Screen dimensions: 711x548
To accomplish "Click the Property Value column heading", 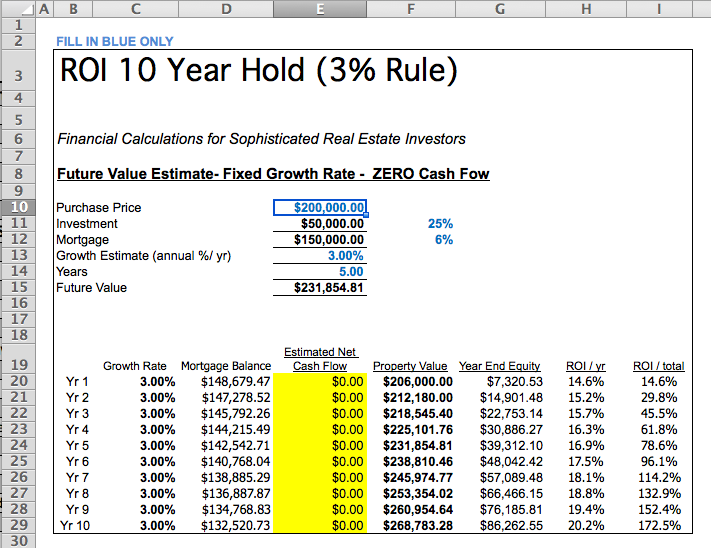I will (410, 366).
